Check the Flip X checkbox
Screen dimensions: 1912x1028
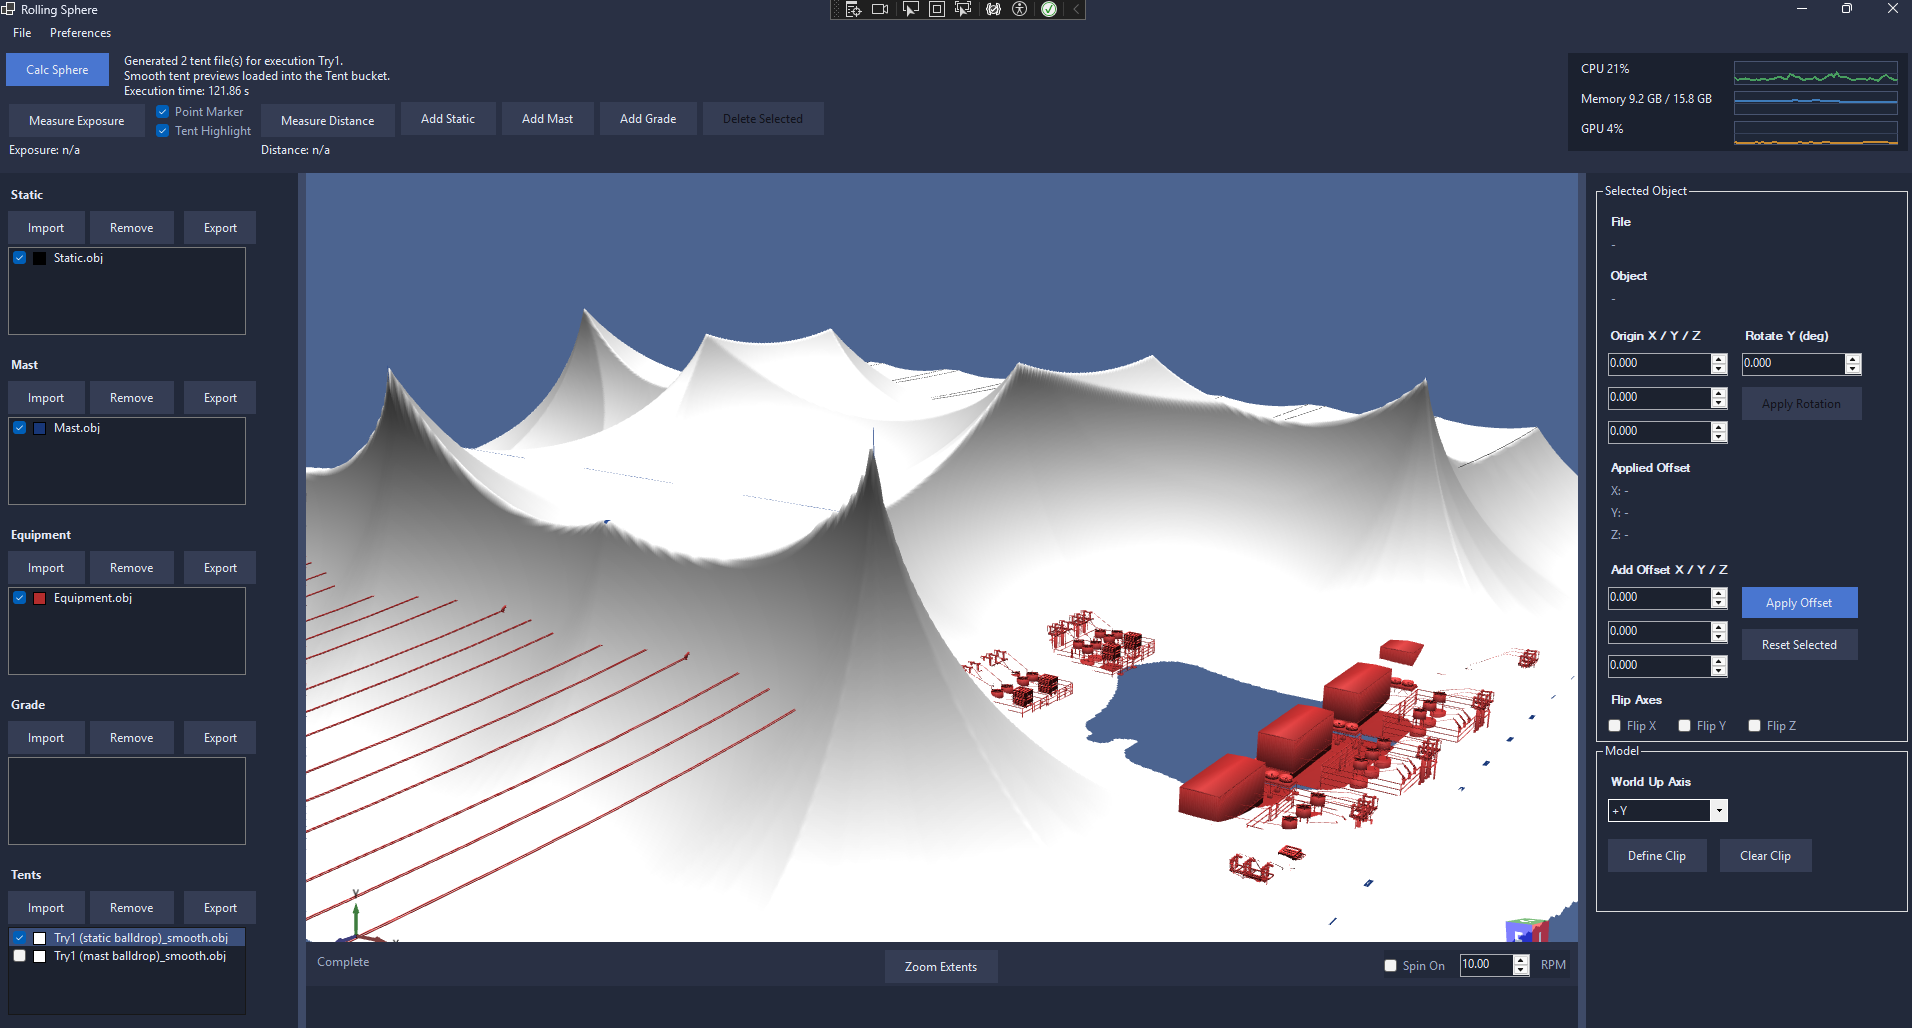[1615, 726]
